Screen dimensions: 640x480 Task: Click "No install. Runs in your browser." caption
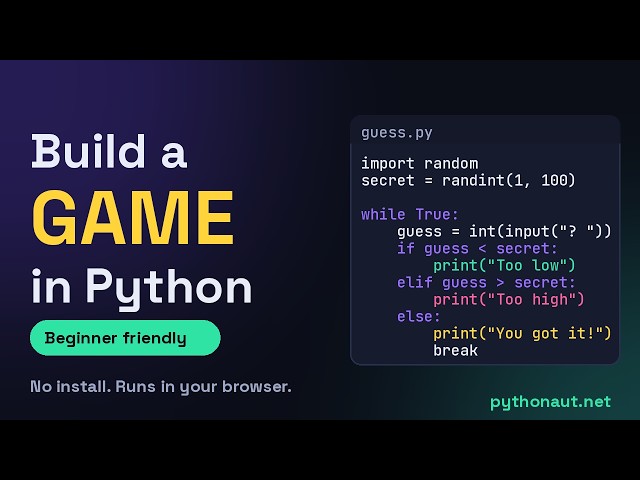point(161,387)
